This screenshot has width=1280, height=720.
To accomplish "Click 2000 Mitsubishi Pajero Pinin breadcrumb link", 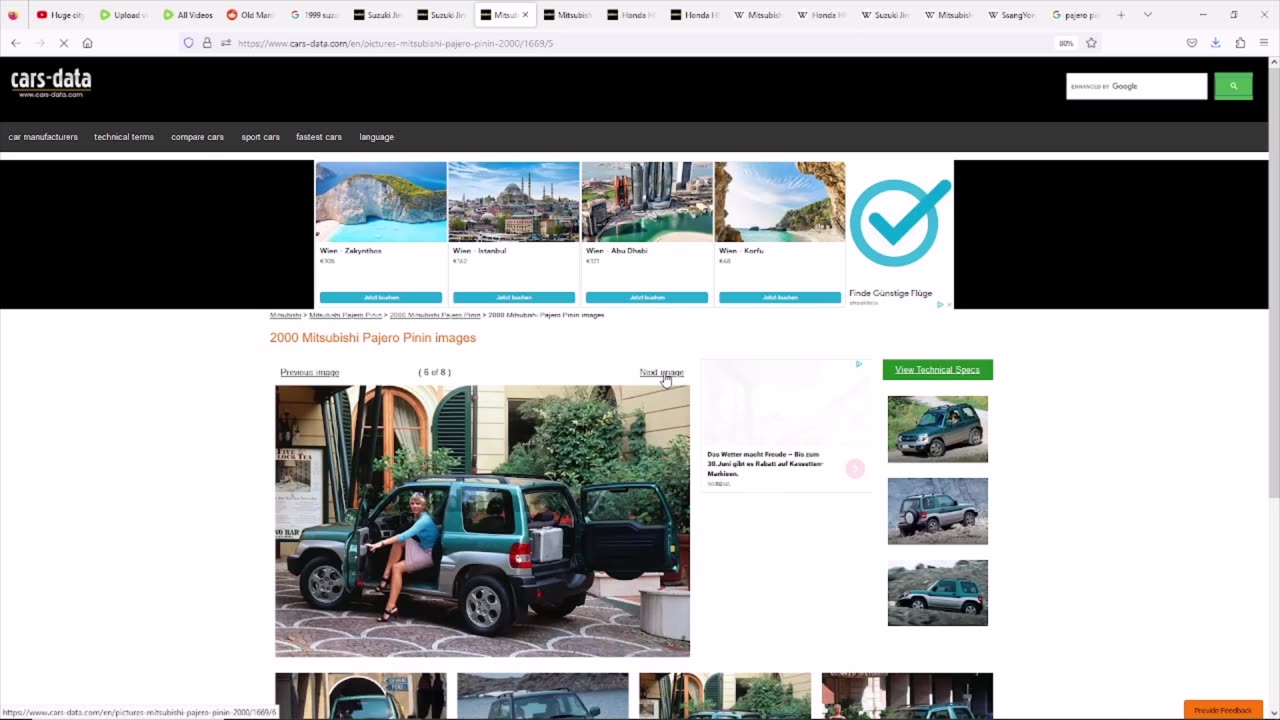I will pos(435,315).
